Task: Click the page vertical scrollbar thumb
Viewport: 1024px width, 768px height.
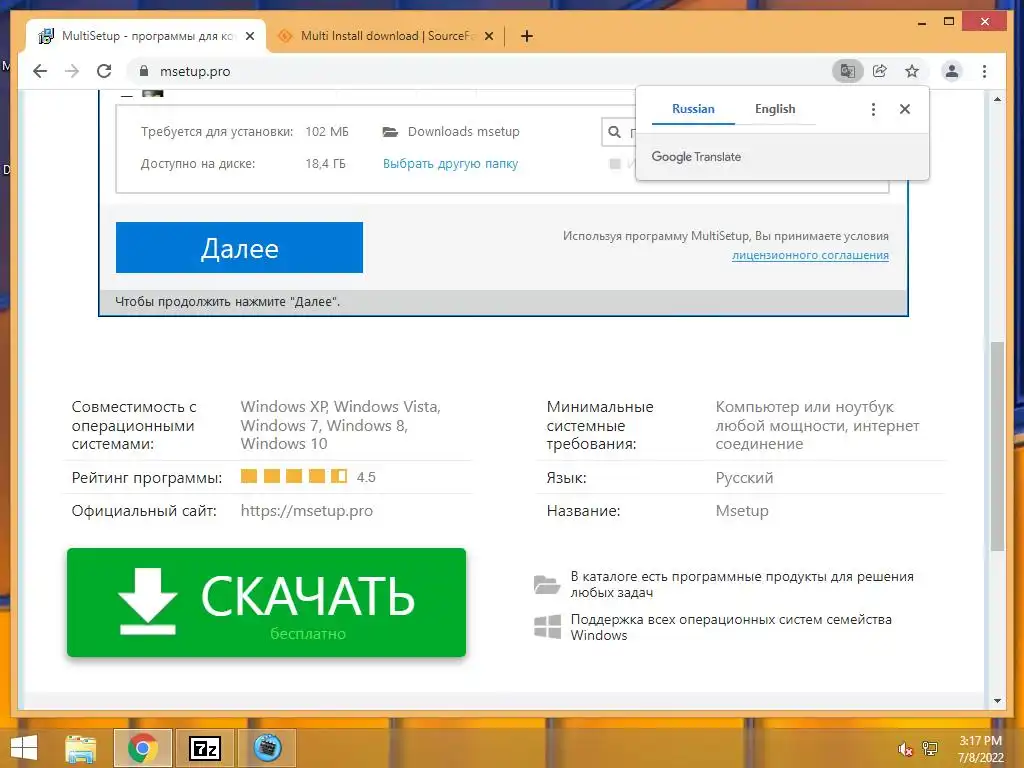Action: click(x=997, y=446)
